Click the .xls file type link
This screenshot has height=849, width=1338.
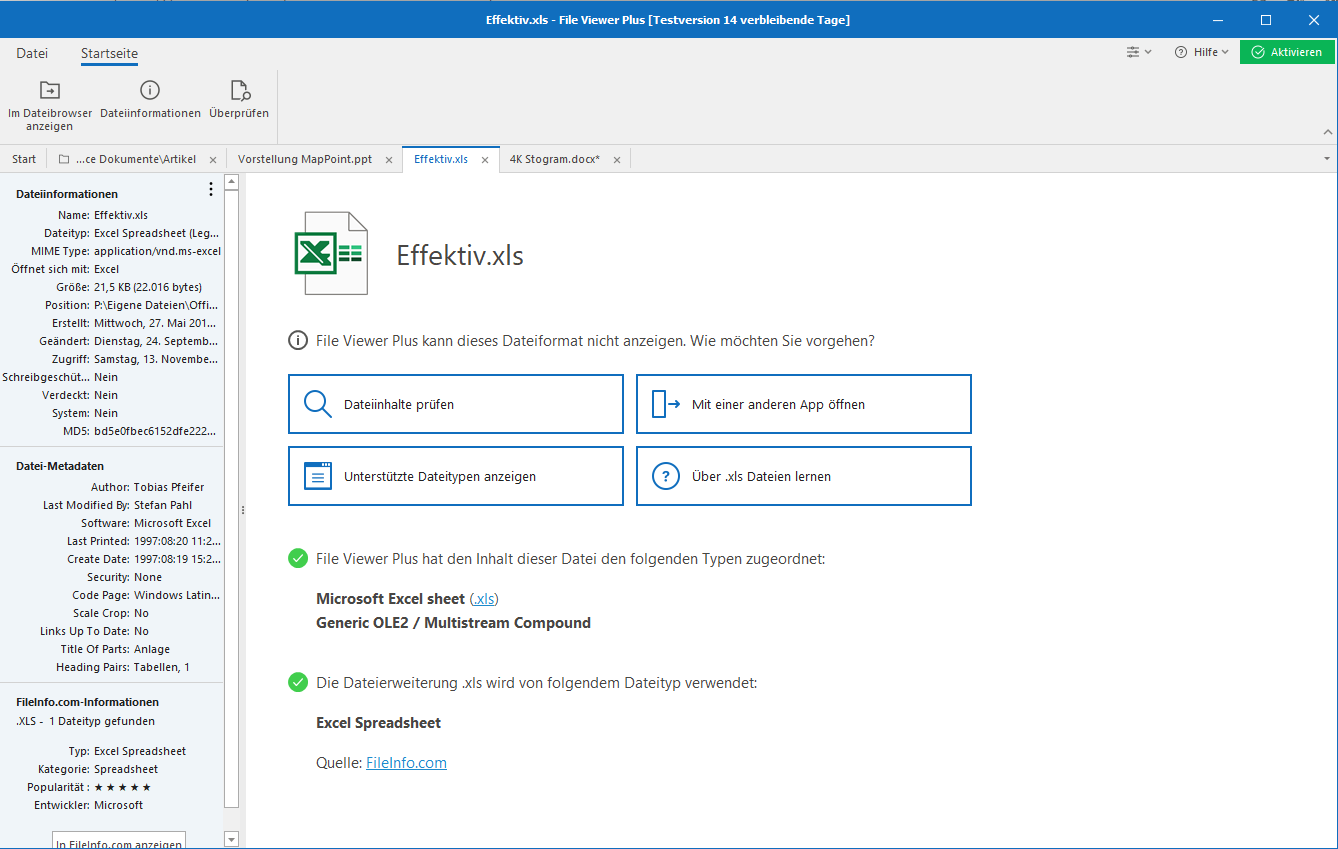tap(484, 599)
